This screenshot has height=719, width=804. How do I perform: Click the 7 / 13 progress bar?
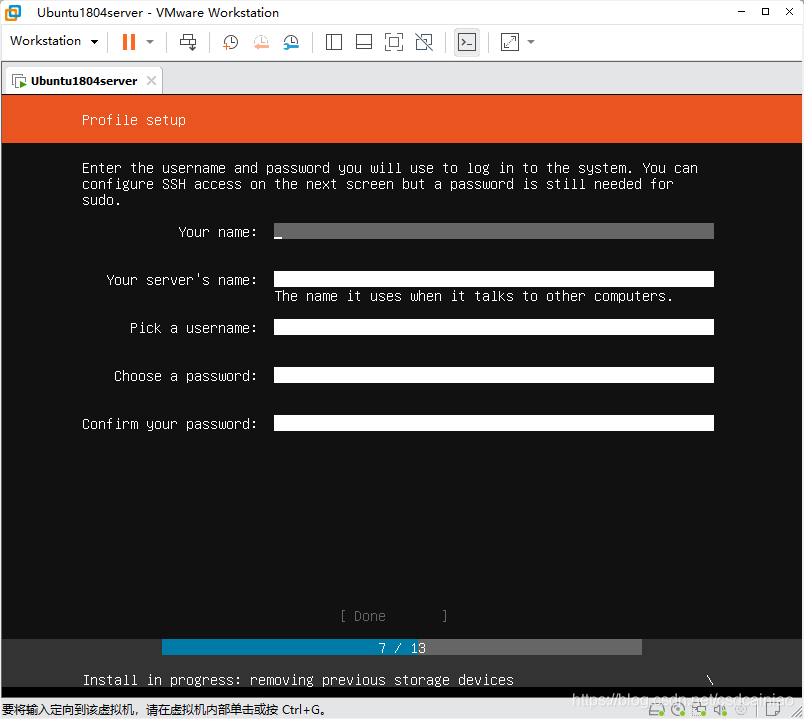[401, 647]
